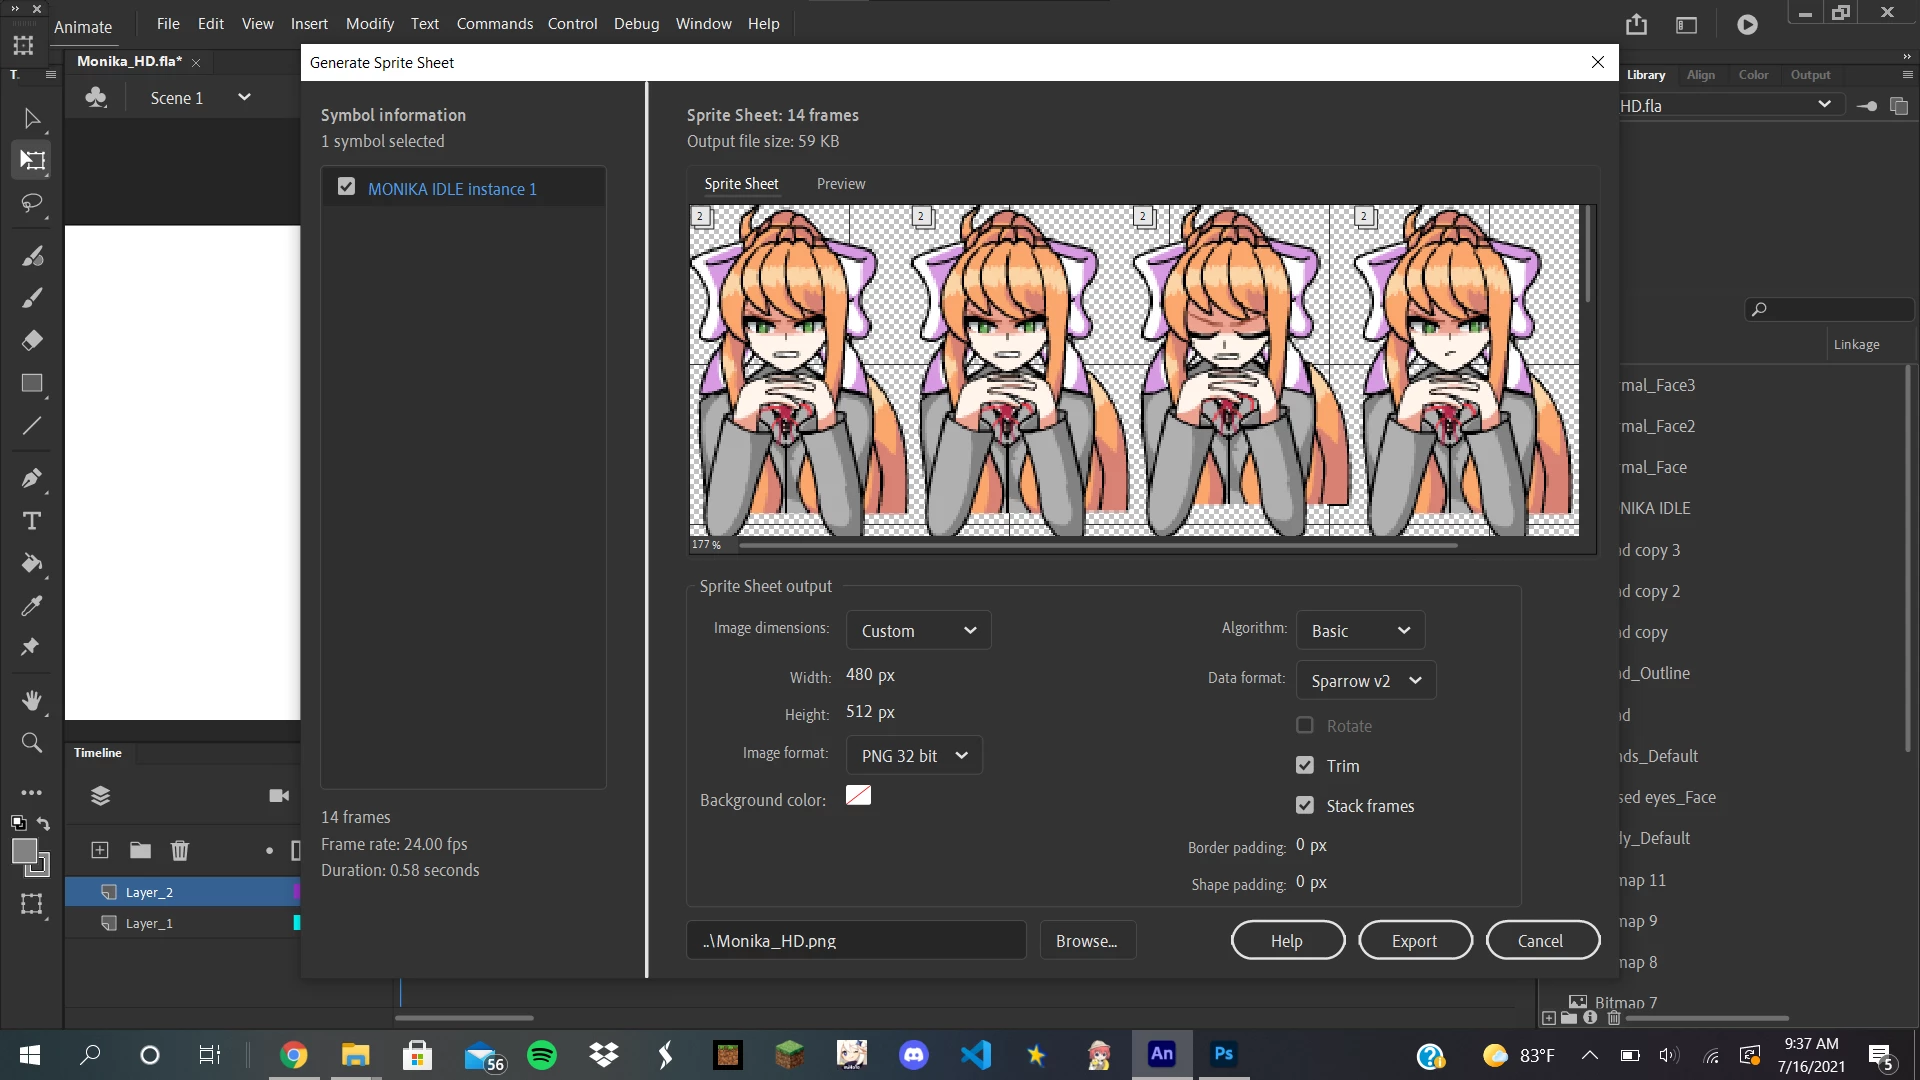Select the Eraser tool
The height and width of the screenshot is (1080, 1920).
pyautogui.click(x=32, y=341)
